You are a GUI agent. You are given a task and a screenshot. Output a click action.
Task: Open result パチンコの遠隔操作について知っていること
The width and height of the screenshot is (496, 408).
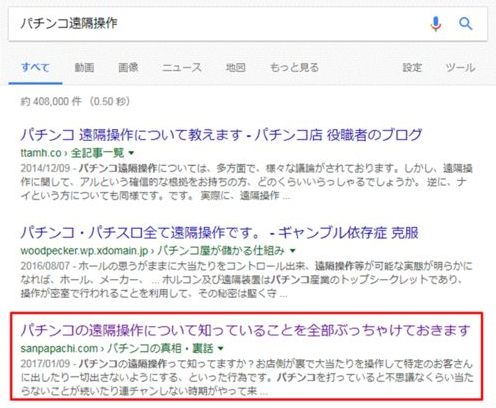point(245,330)
